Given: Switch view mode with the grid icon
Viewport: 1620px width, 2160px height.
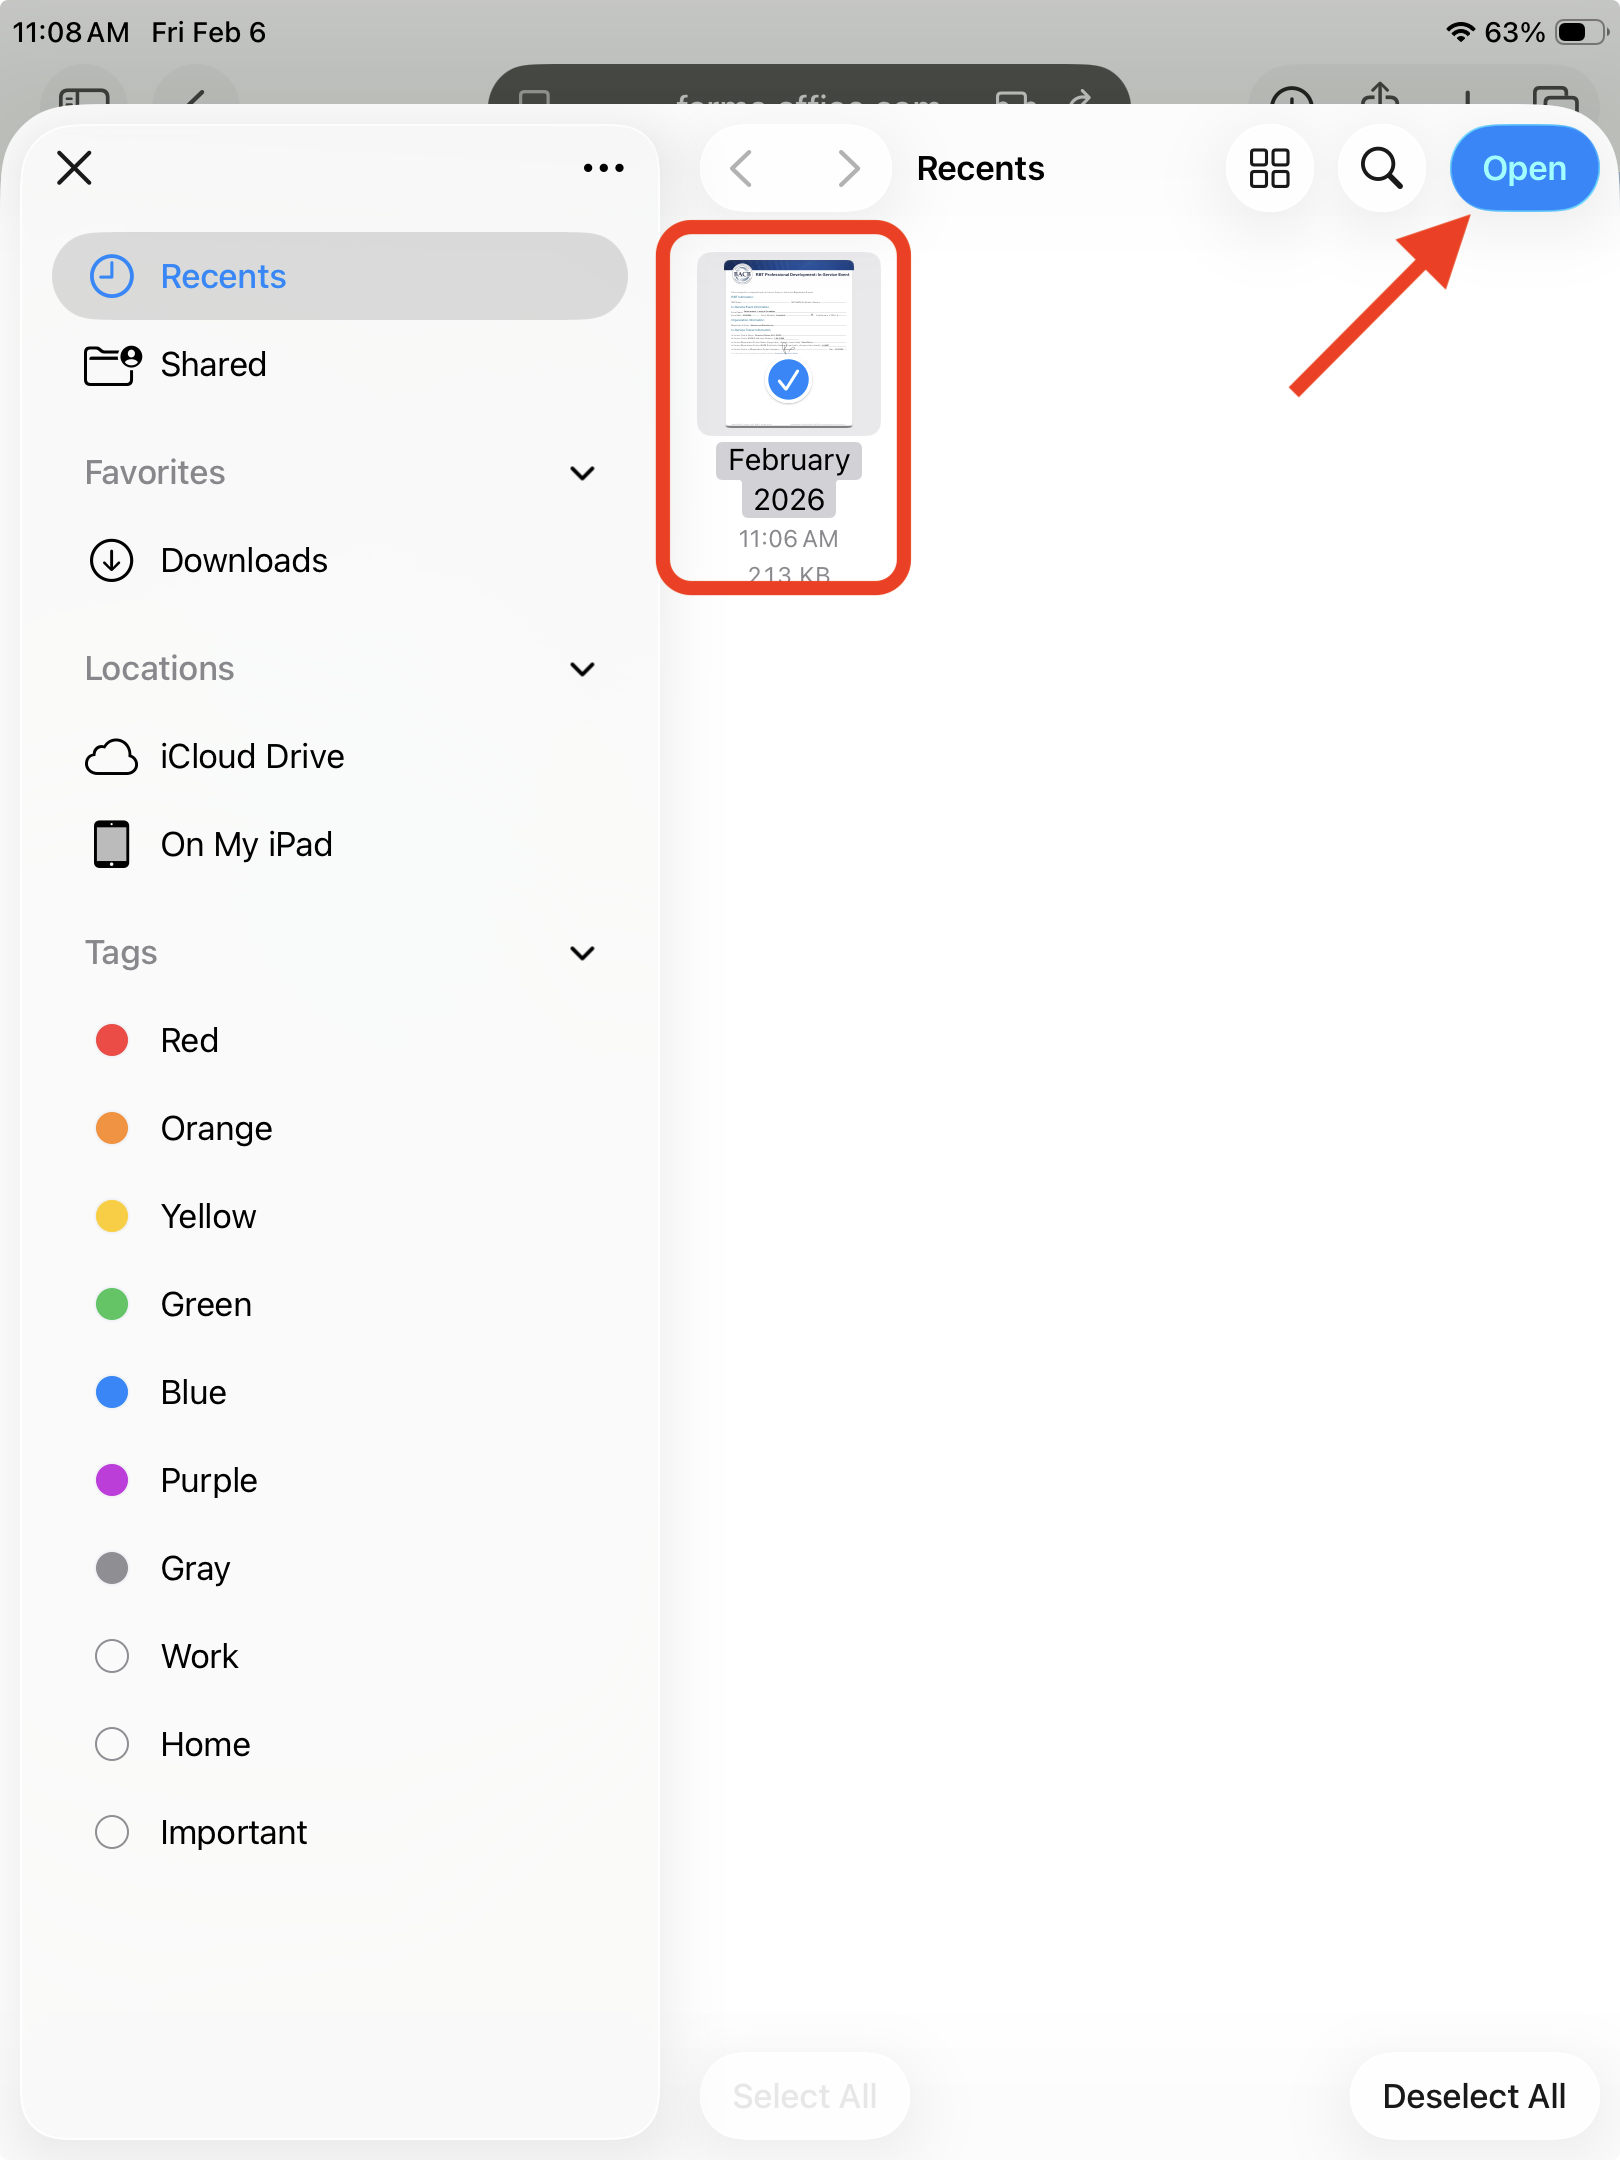Looking at the screenshot, I should pos(1270,168).
